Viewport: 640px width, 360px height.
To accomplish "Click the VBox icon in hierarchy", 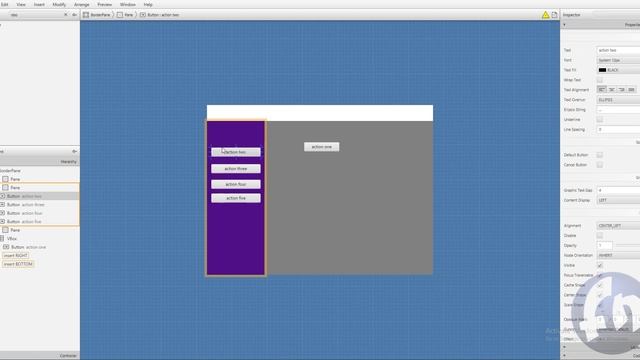I will pyautogui.click(x=2, y=238).
